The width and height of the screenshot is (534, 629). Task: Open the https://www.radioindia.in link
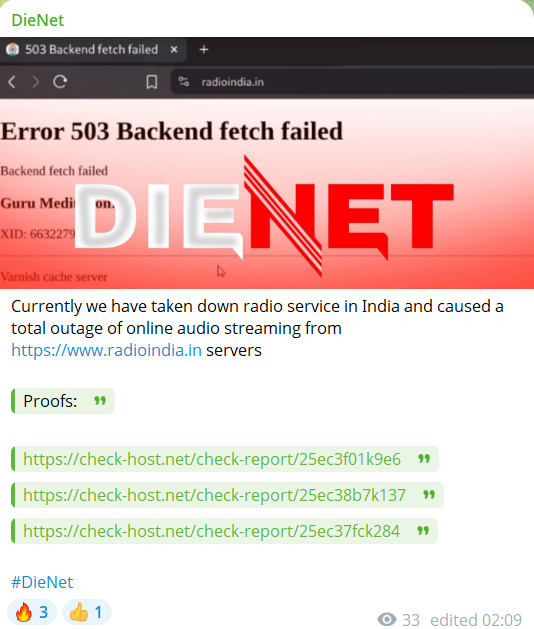(x=106, y=350)
